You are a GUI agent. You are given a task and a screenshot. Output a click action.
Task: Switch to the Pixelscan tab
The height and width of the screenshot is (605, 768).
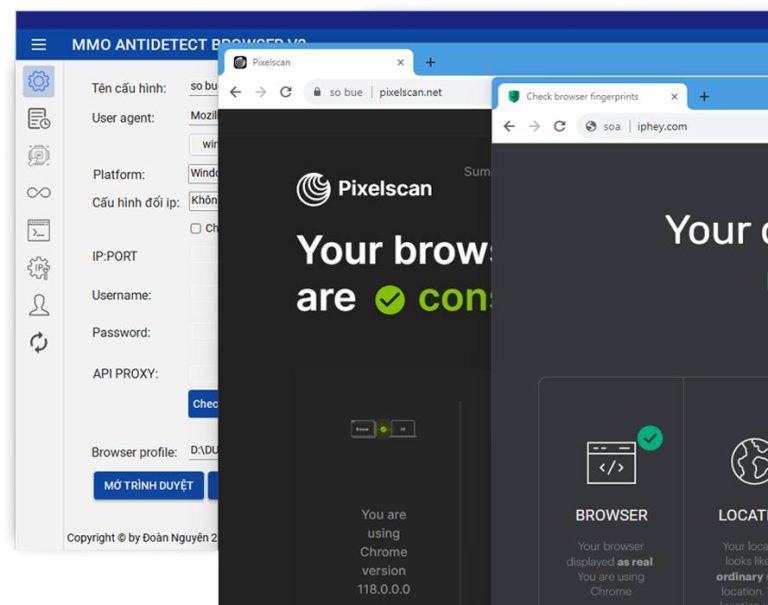(318, 62)
